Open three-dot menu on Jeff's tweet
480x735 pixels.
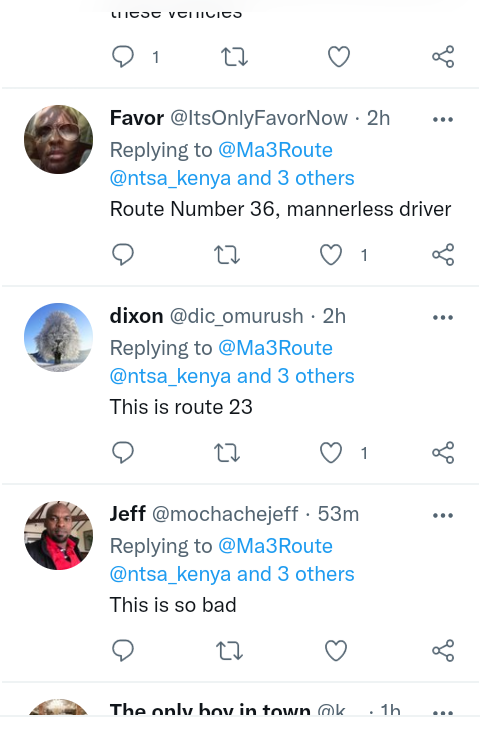(443, 516)
